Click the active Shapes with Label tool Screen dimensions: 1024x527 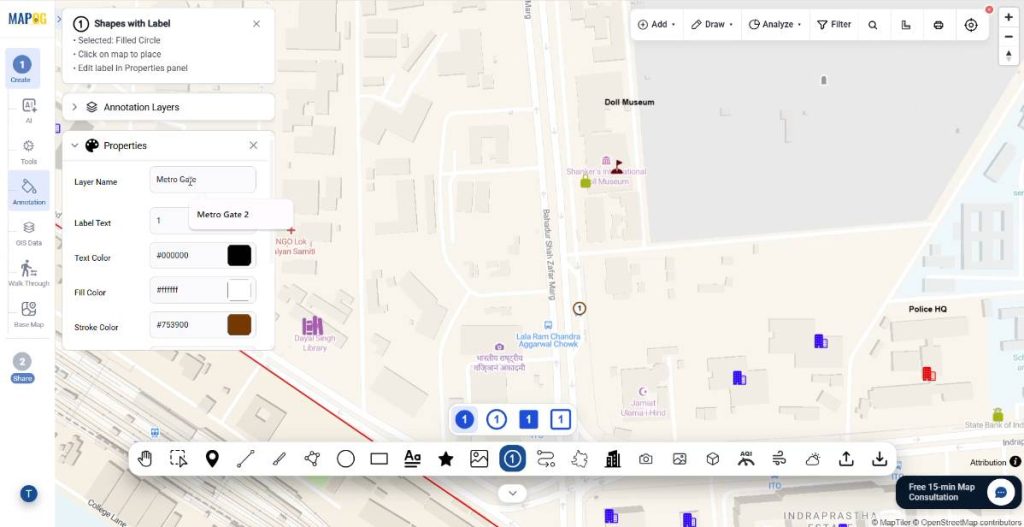(x=513, y=459)
